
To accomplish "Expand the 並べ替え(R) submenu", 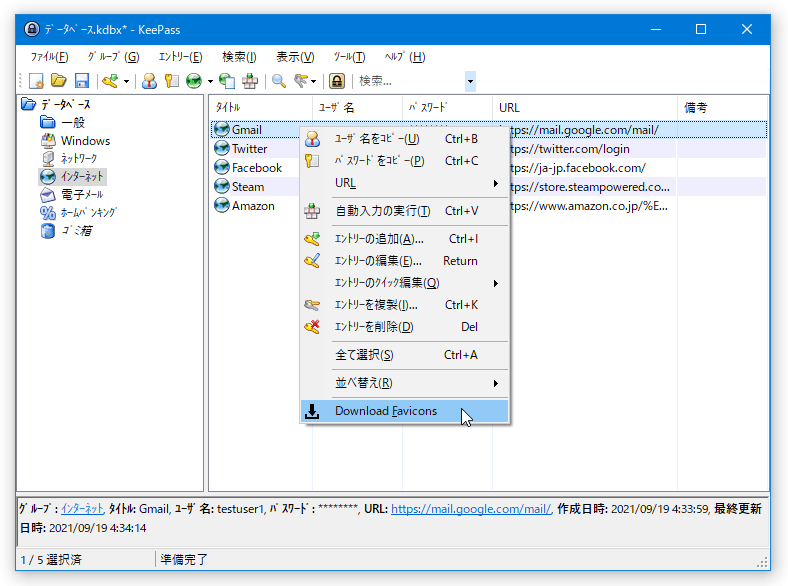I will pos(405,383).
